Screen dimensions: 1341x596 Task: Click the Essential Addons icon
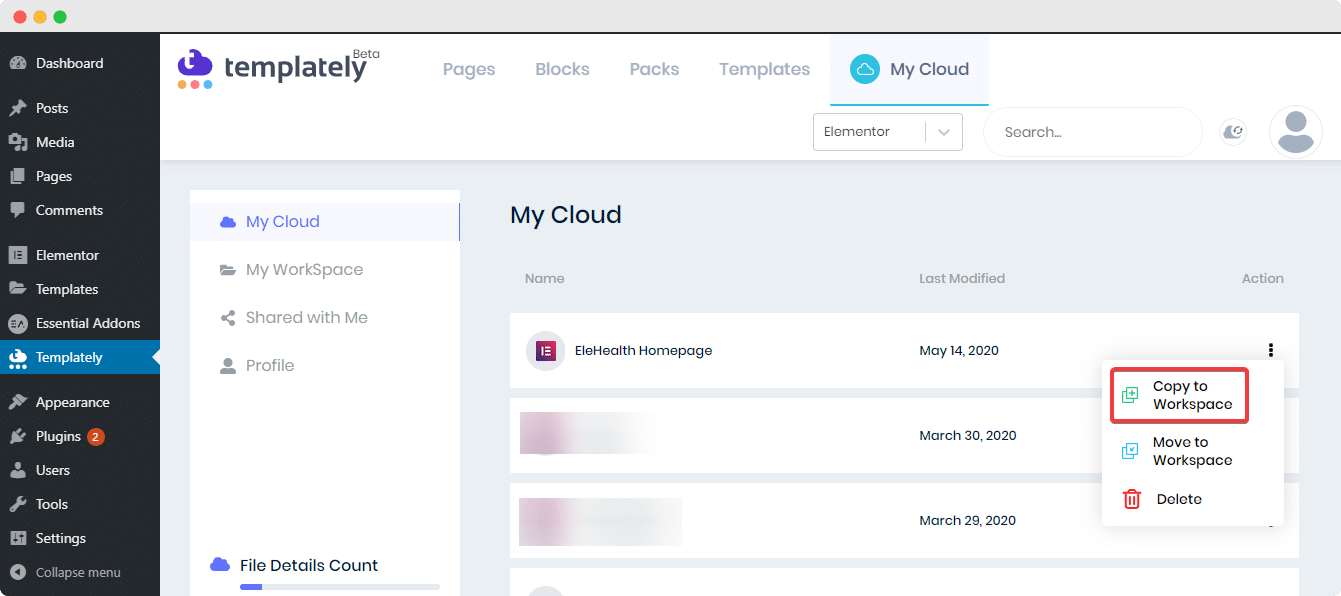pos(18,323)
